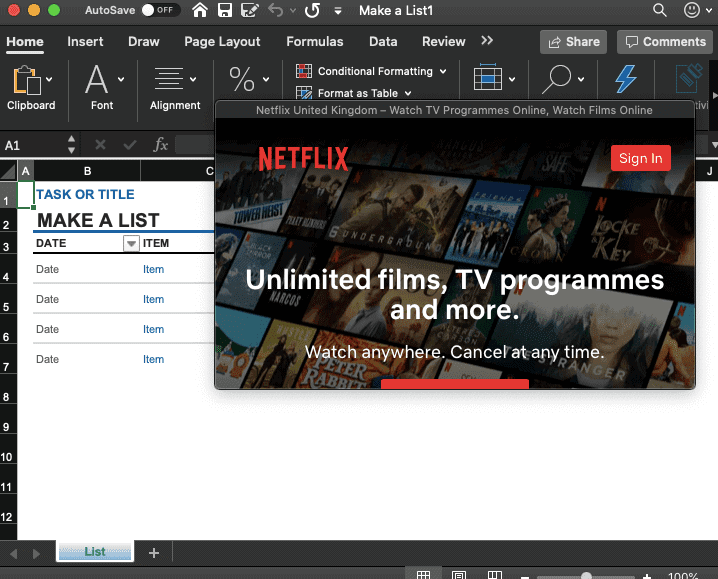Open the search magnifier in title bar

point(659,10)
